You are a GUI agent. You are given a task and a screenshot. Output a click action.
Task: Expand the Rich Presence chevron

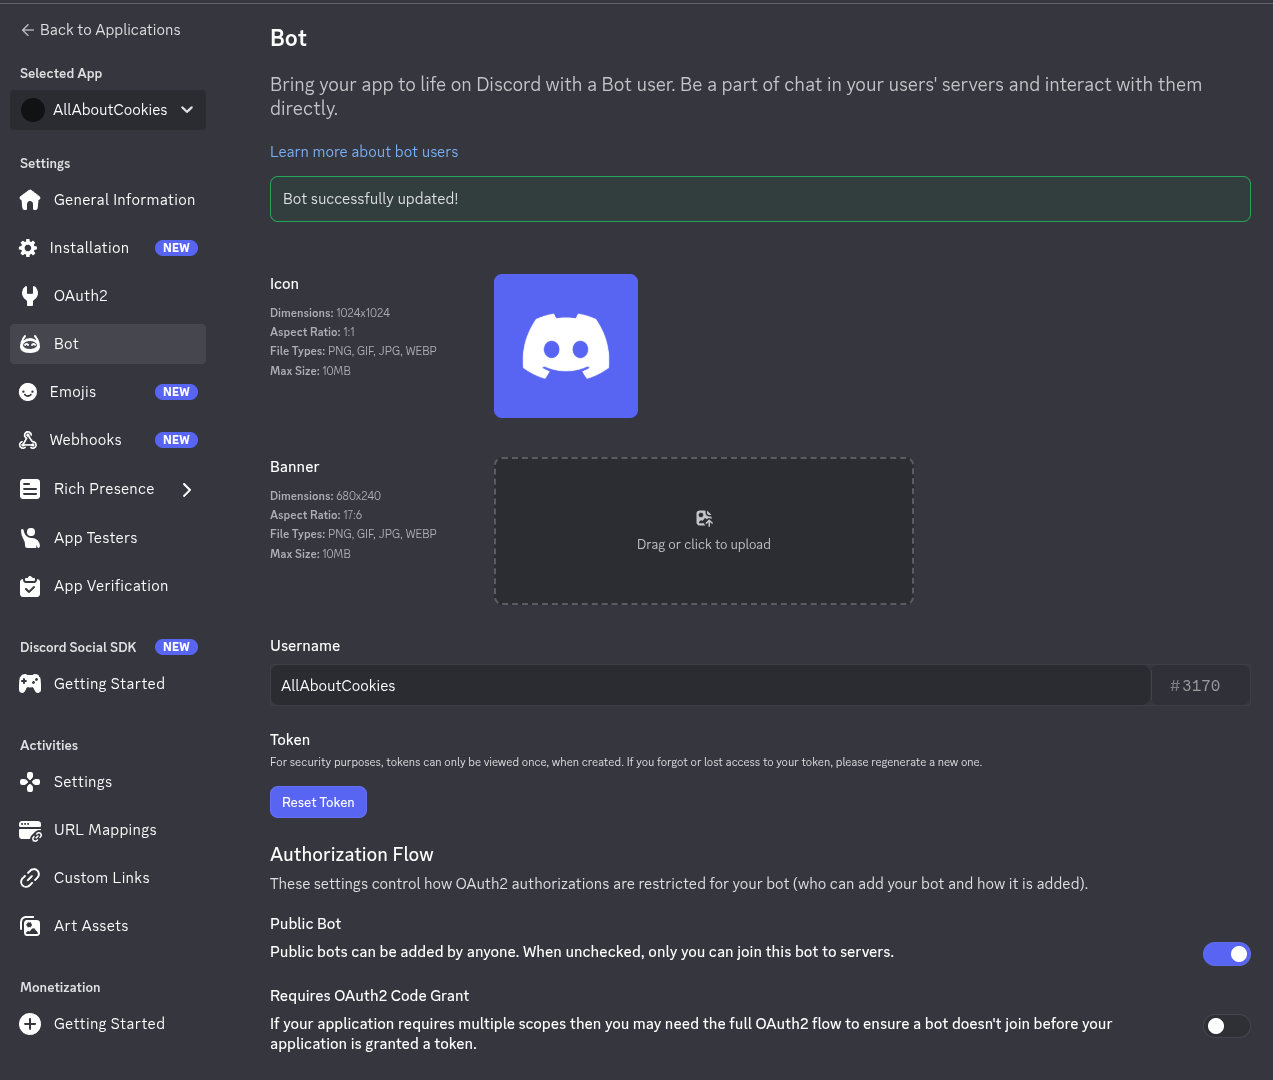coord(187,489)
